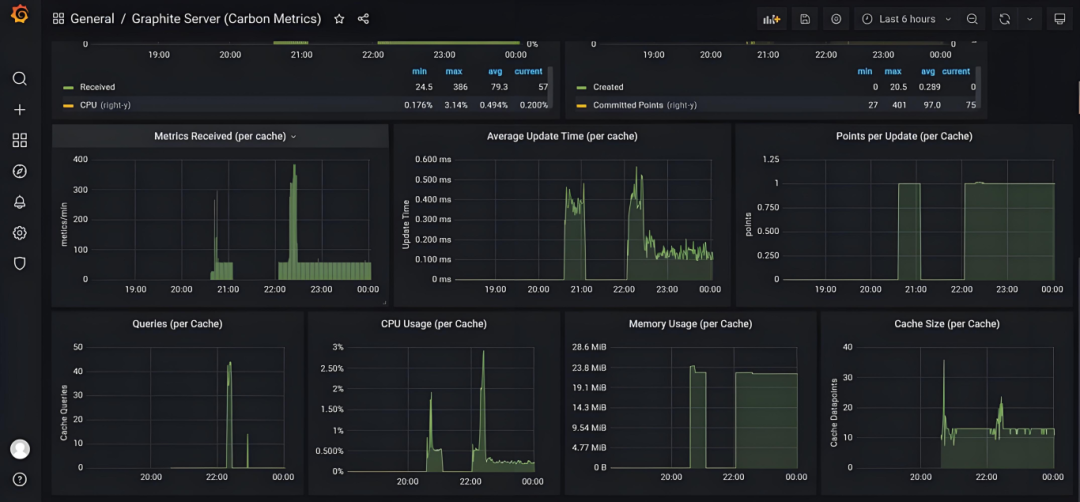
Task: Click the Add panel icon
Action: click(x=771, y=19)
